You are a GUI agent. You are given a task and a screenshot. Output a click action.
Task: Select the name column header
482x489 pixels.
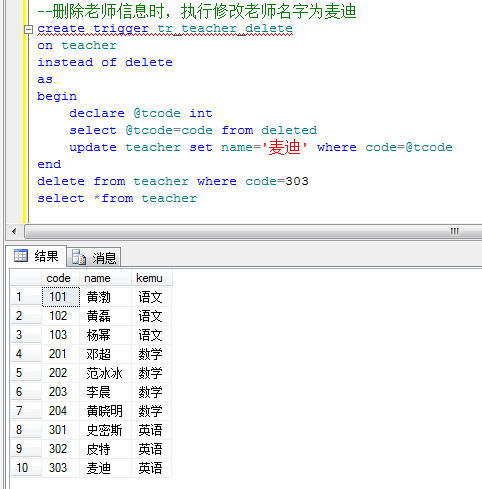pos(105,278)
